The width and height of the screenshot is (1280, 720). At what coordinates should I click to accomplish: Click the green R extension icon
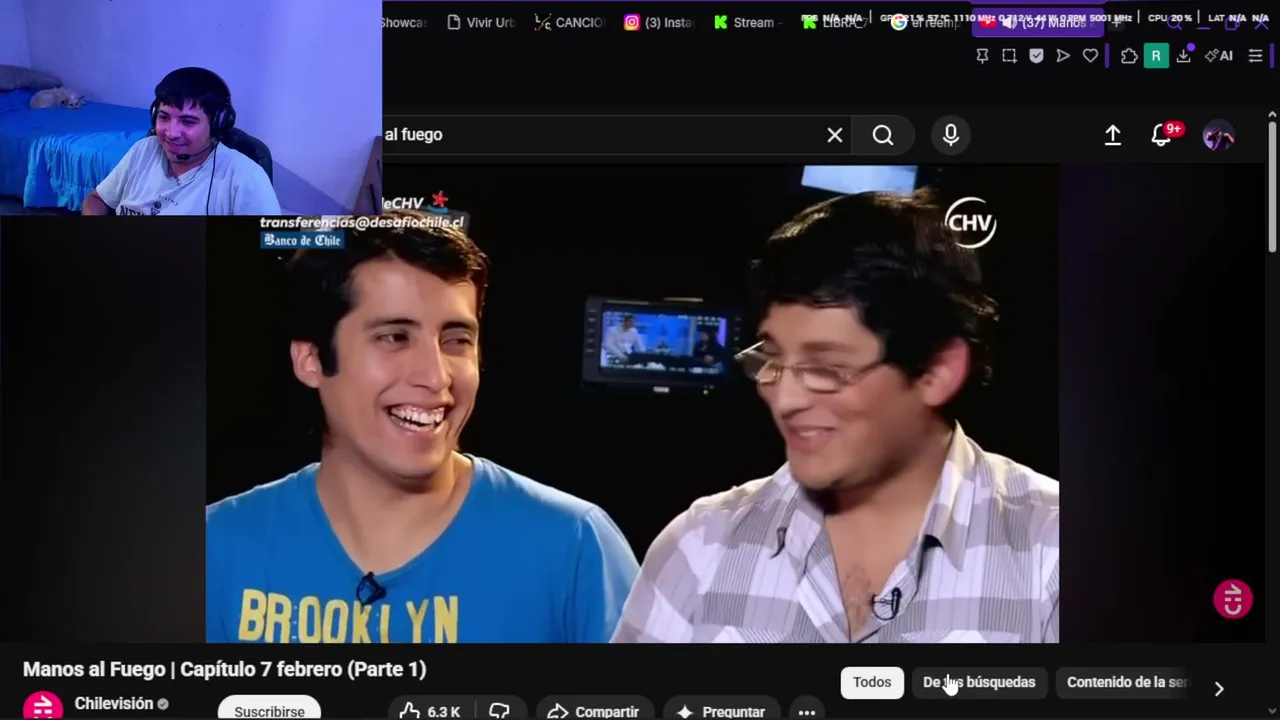pyautogui.click(x=1156, y=56)
